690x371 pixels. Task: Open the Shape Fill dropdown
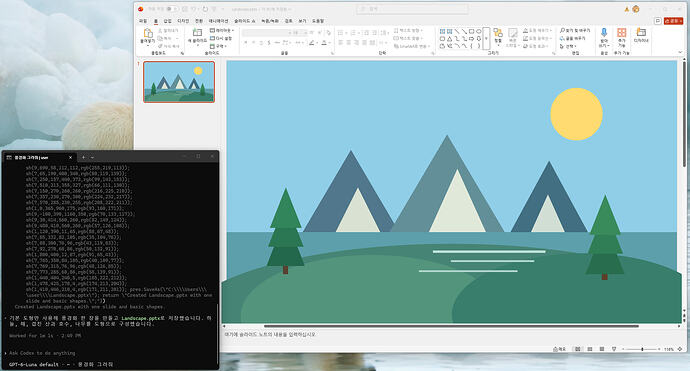537,30
